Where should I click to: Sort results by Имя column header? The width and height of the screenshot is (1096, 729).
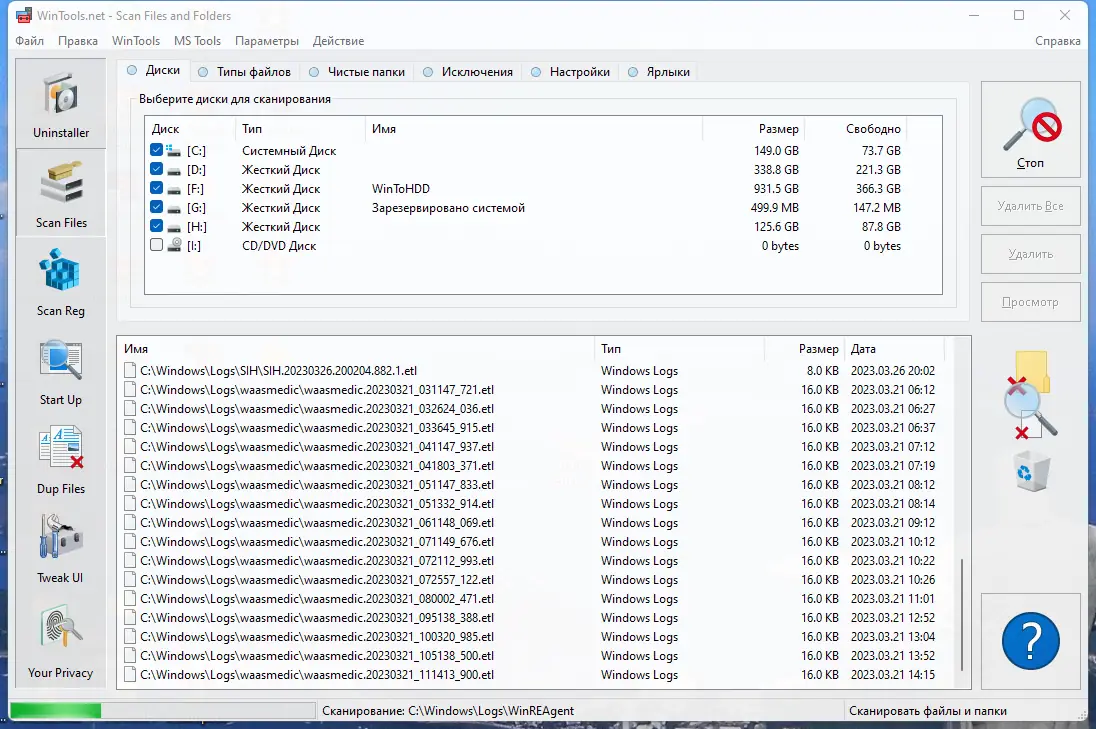coord(356,348)
